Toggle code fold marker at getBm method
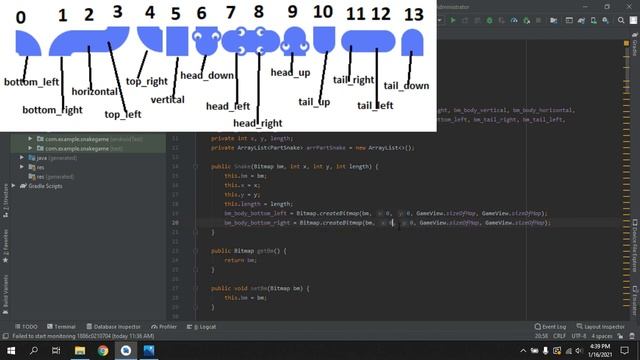The image size is (640, 360). click(x=196, y=251)
